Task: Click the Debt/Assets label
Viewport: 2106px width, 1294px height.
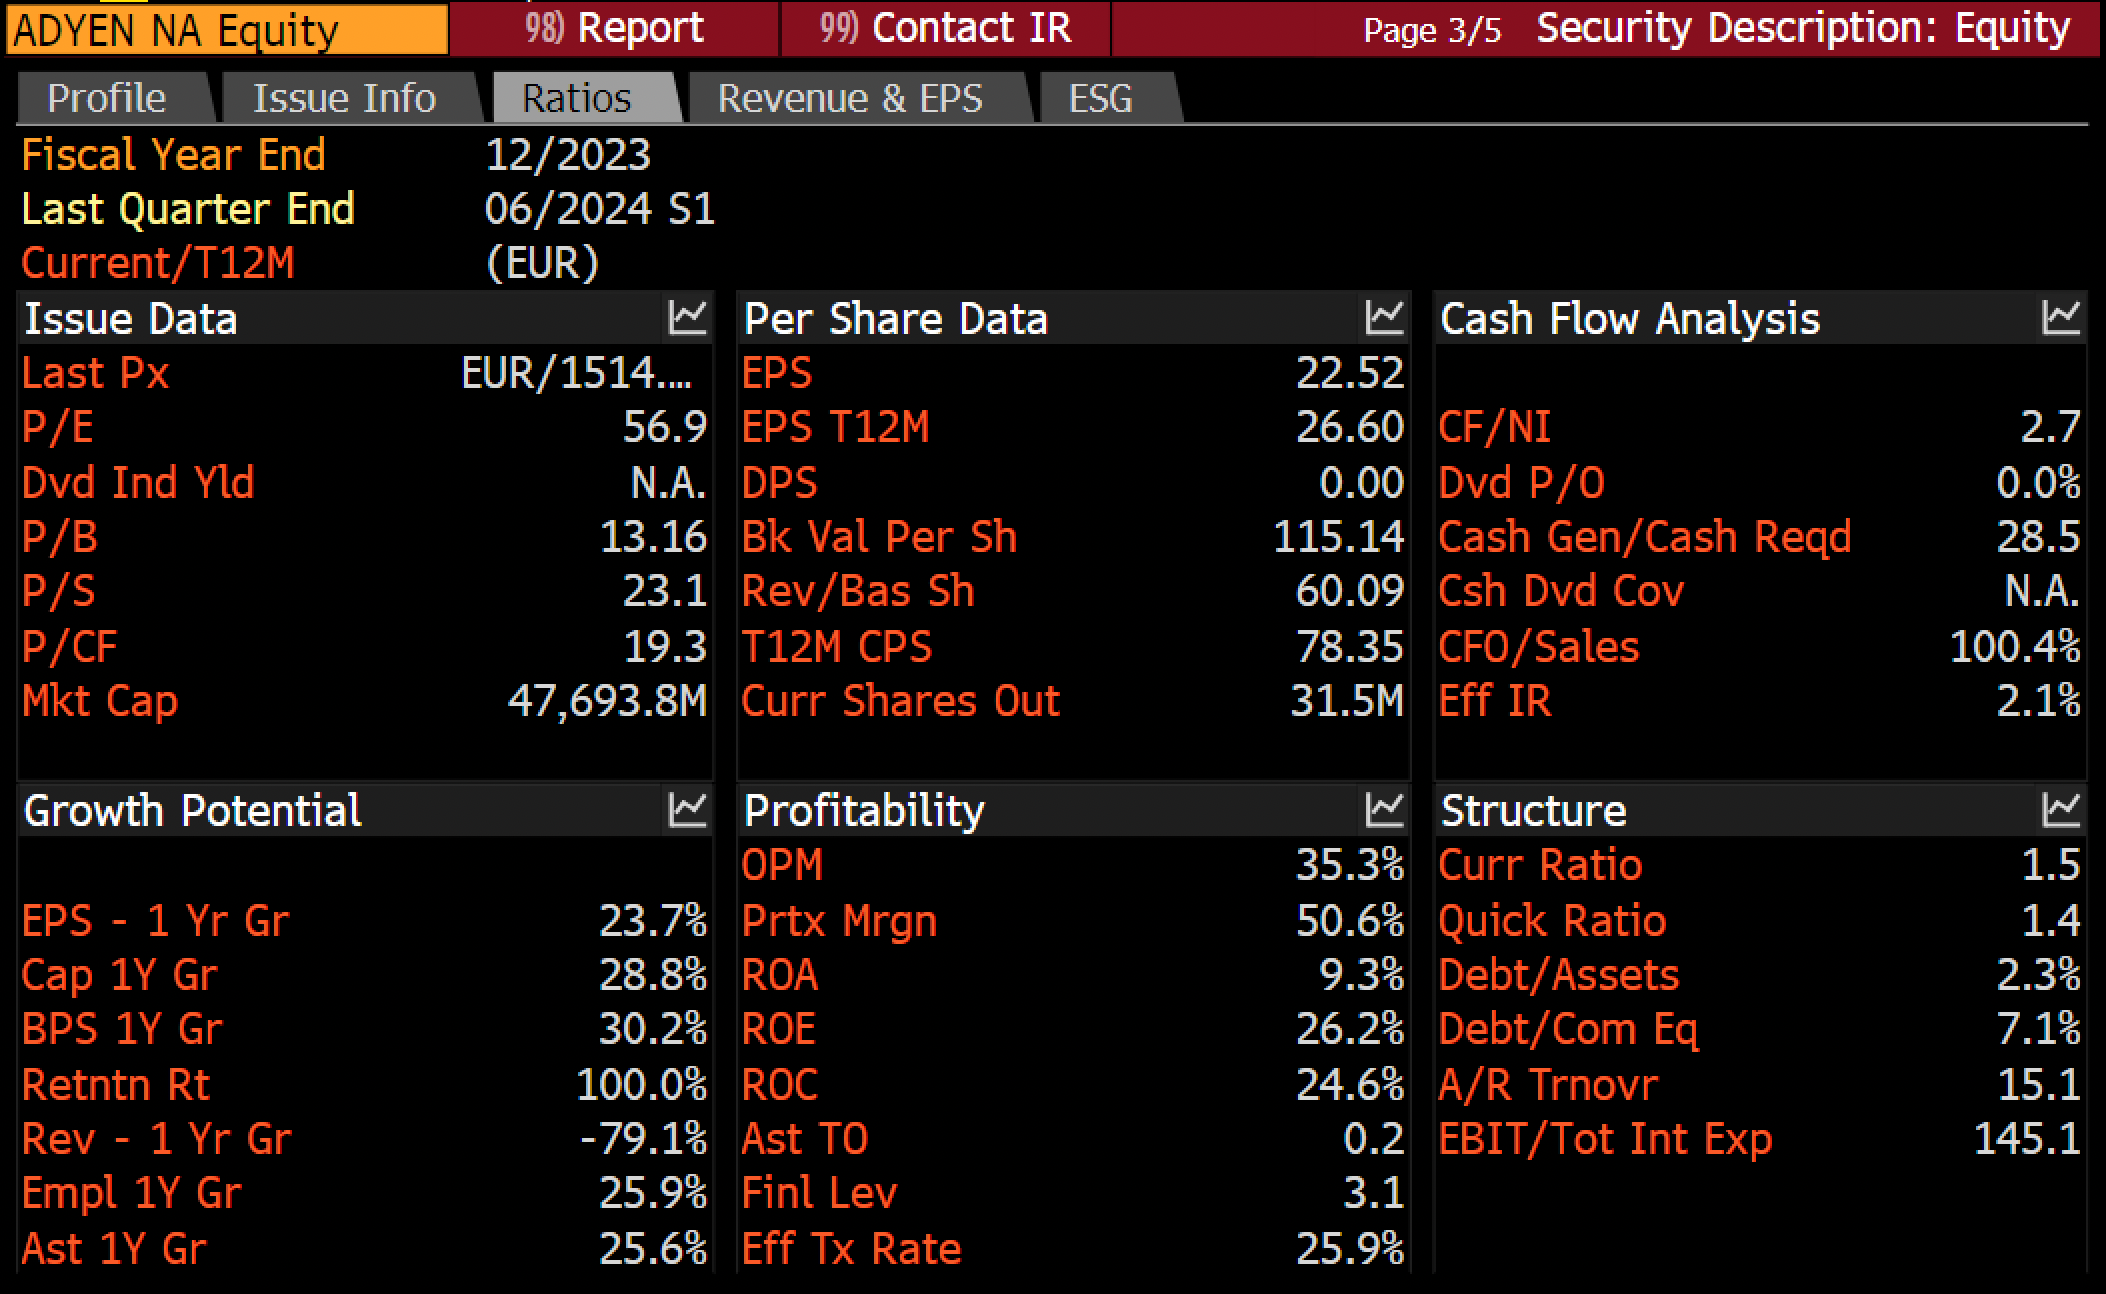Action: coord(1559,975)
